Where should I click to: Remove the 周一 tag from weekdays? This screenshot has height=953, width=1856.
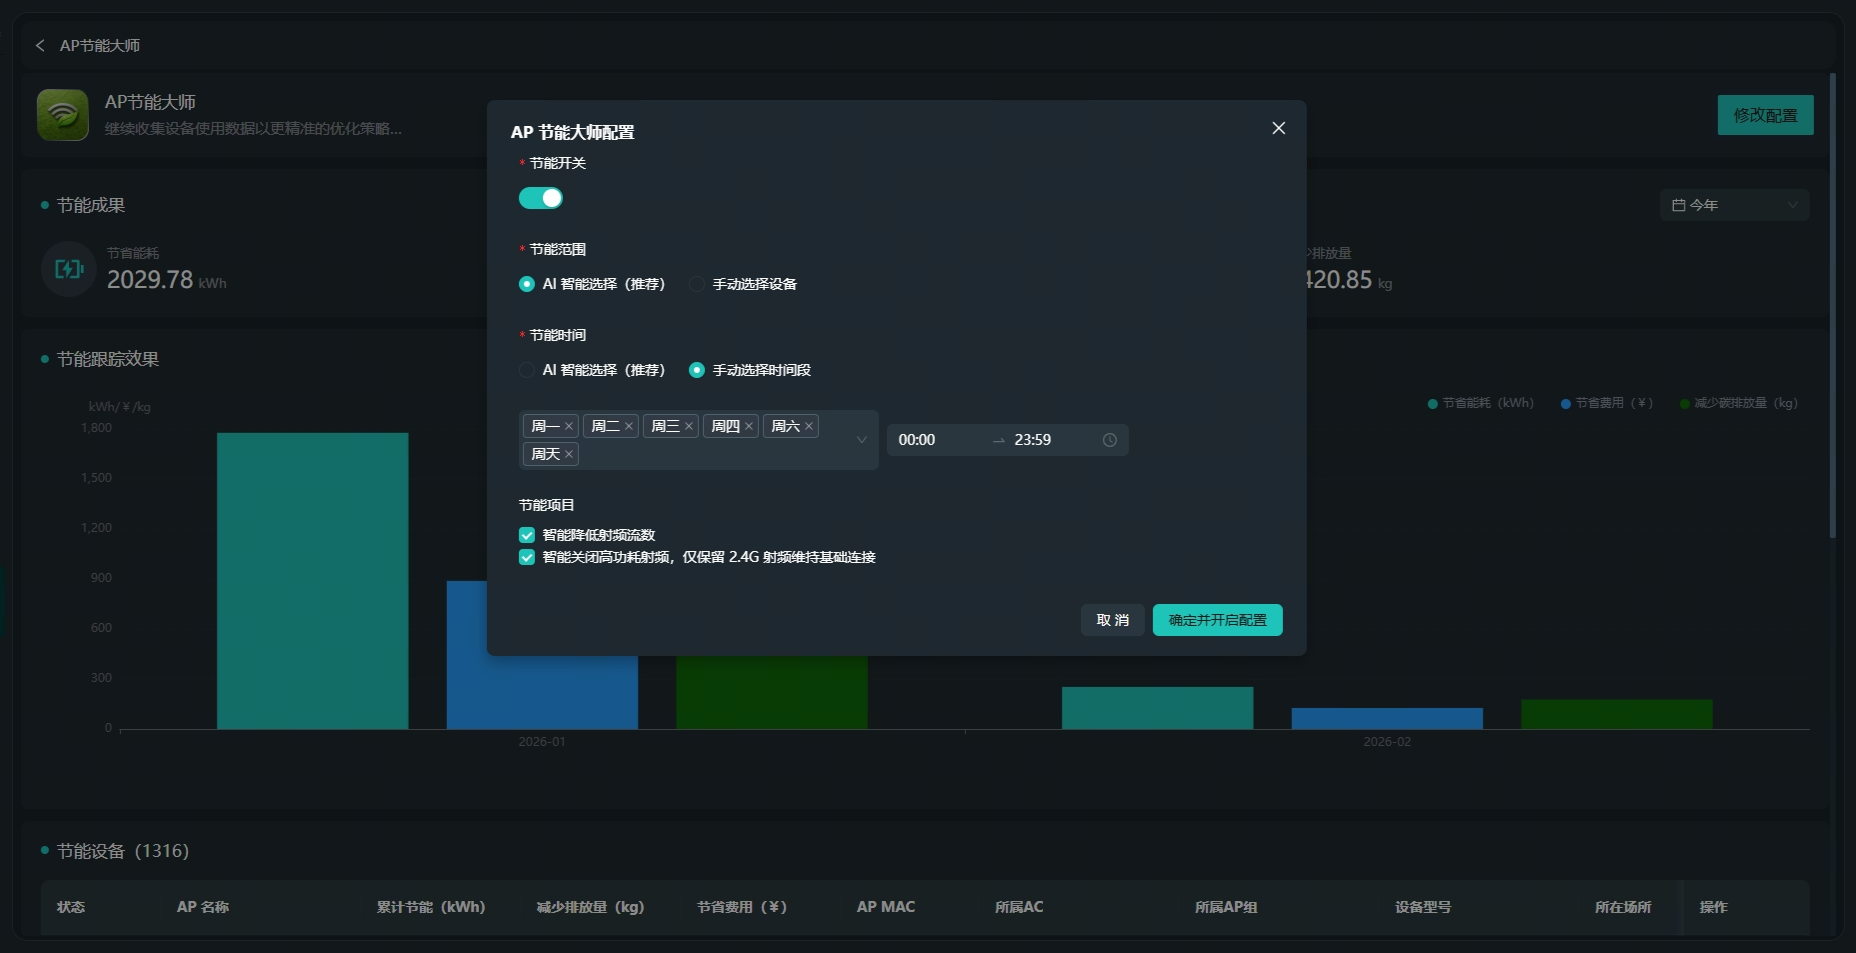click(x=569, y=426)
